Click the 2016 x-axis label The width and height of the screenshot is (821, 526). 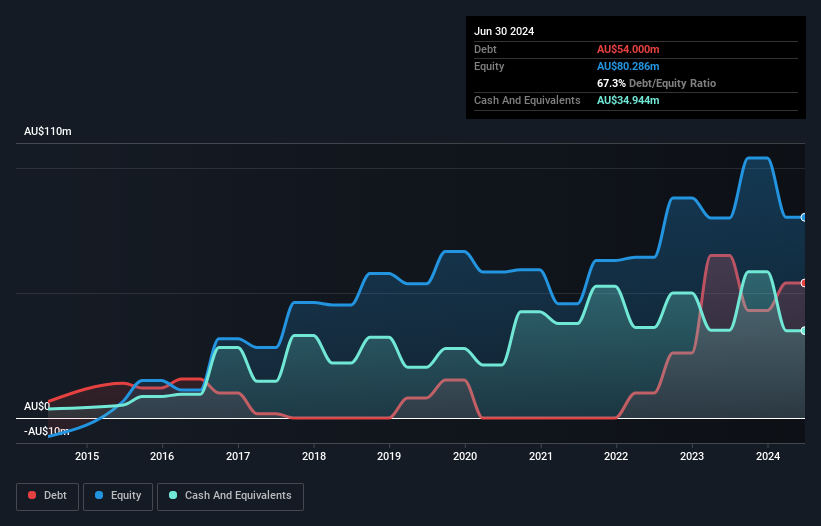(x=162, y=456)
